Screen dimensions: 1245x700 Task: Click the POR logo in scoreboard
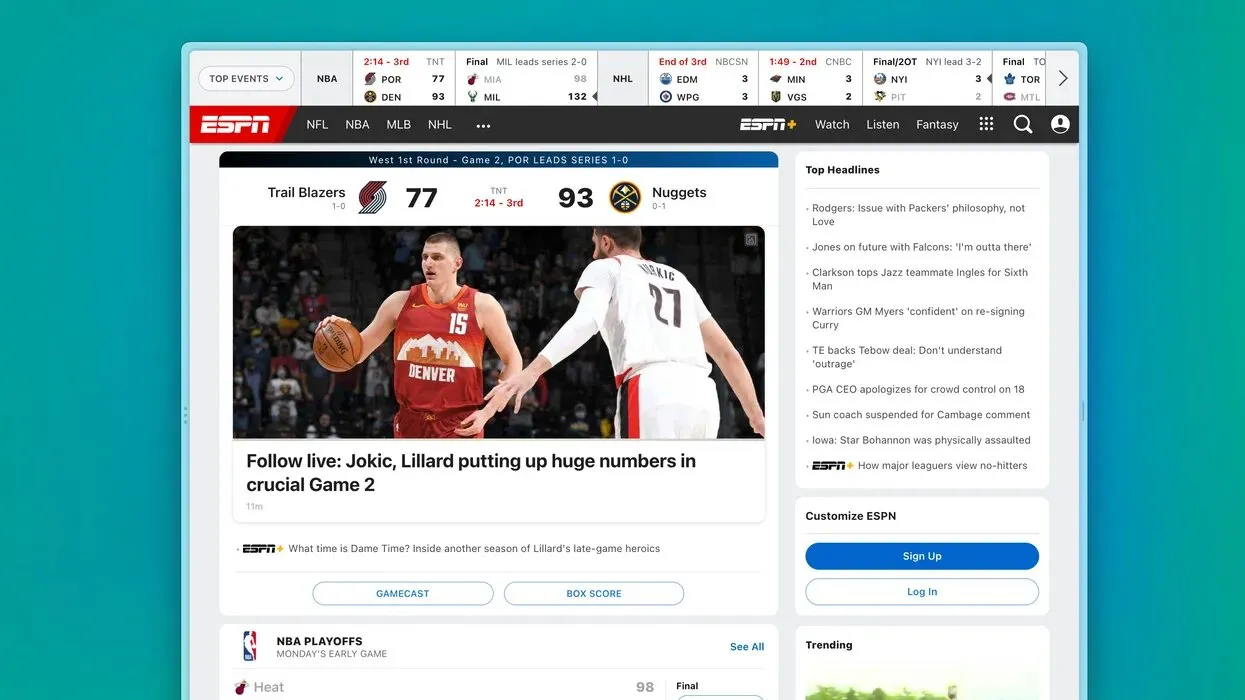tap(370, 79)
